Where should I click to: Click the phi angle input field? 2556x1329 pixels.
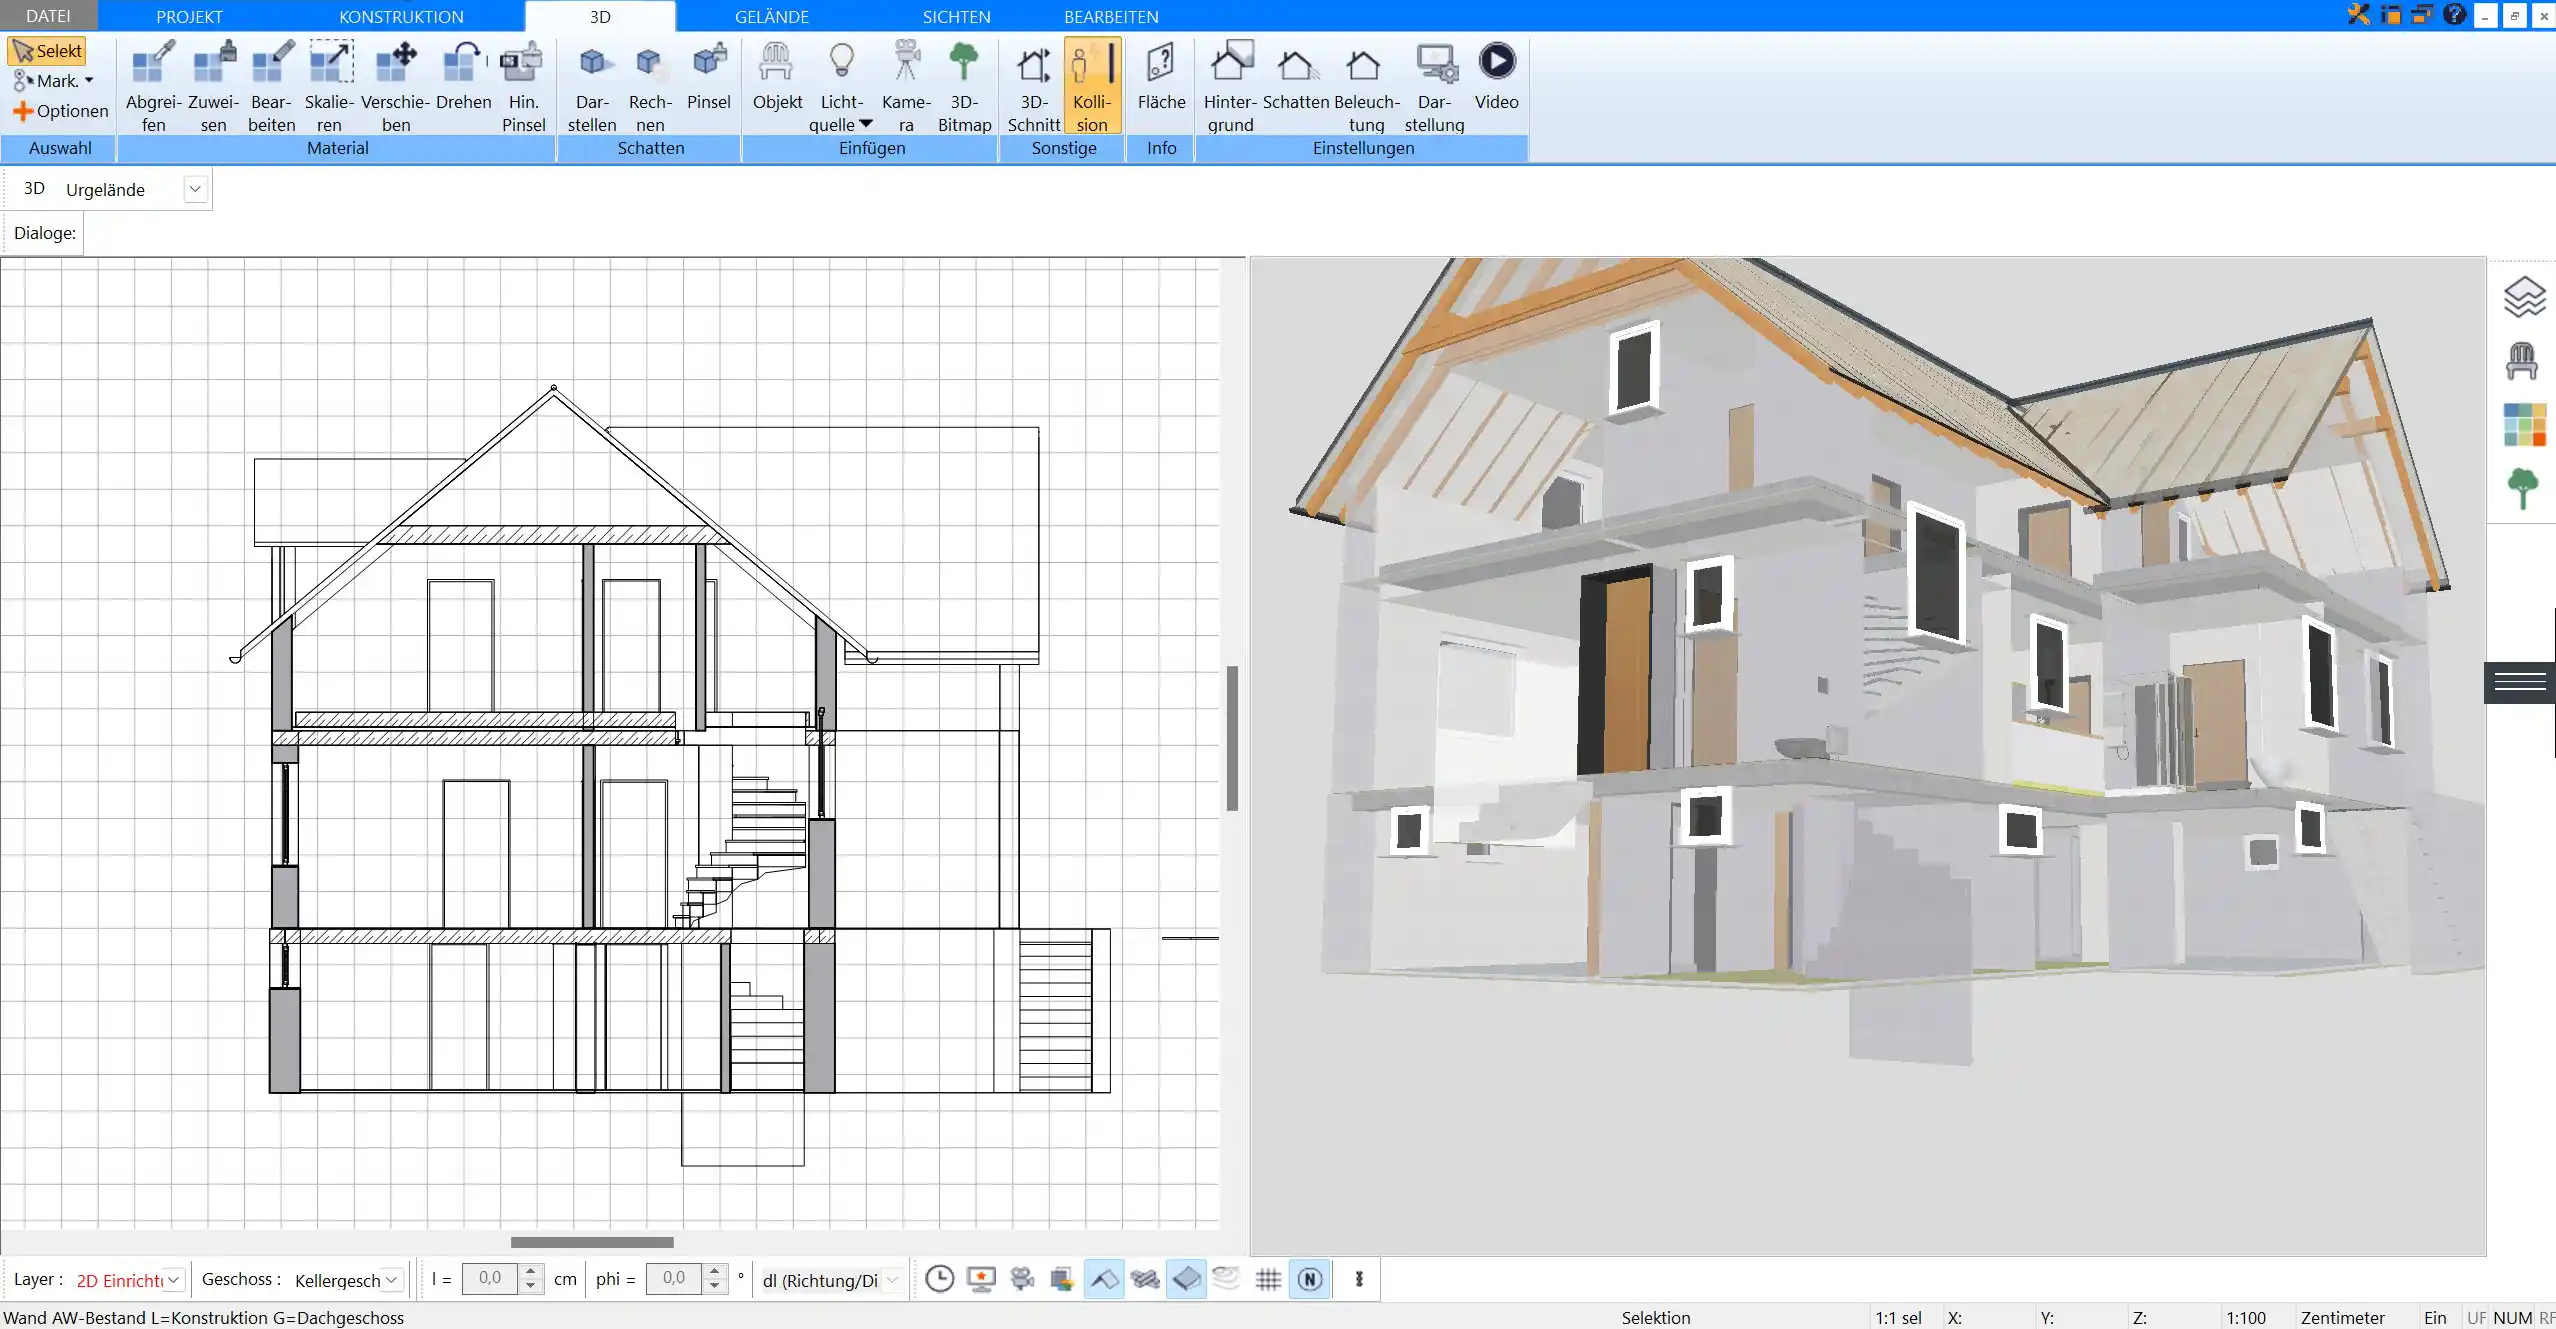[x=674, y=1278]
